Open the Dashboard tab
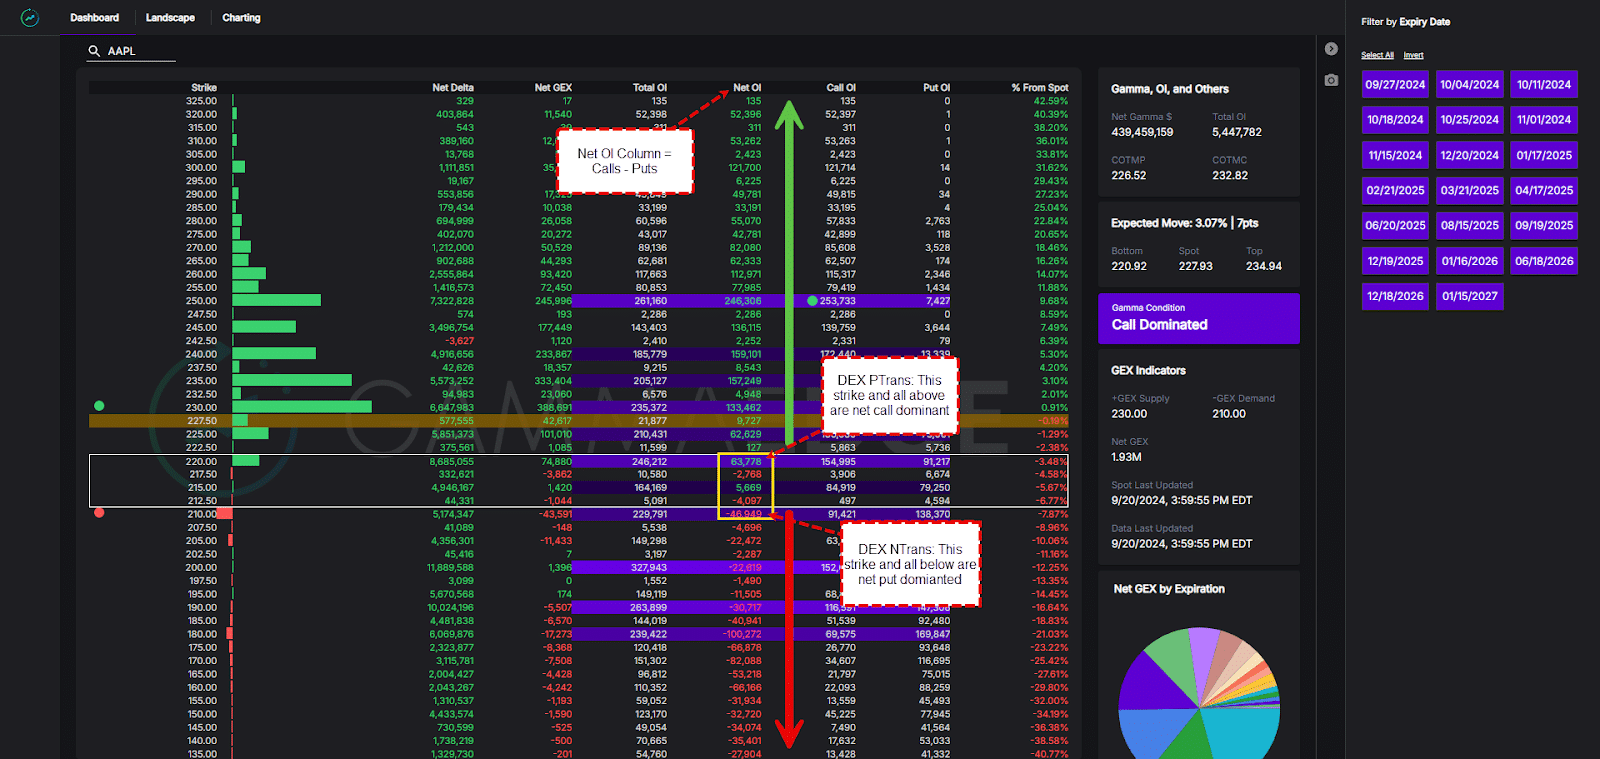The width and height of the screenshot is (1600, 759). (x=95, y=18)
